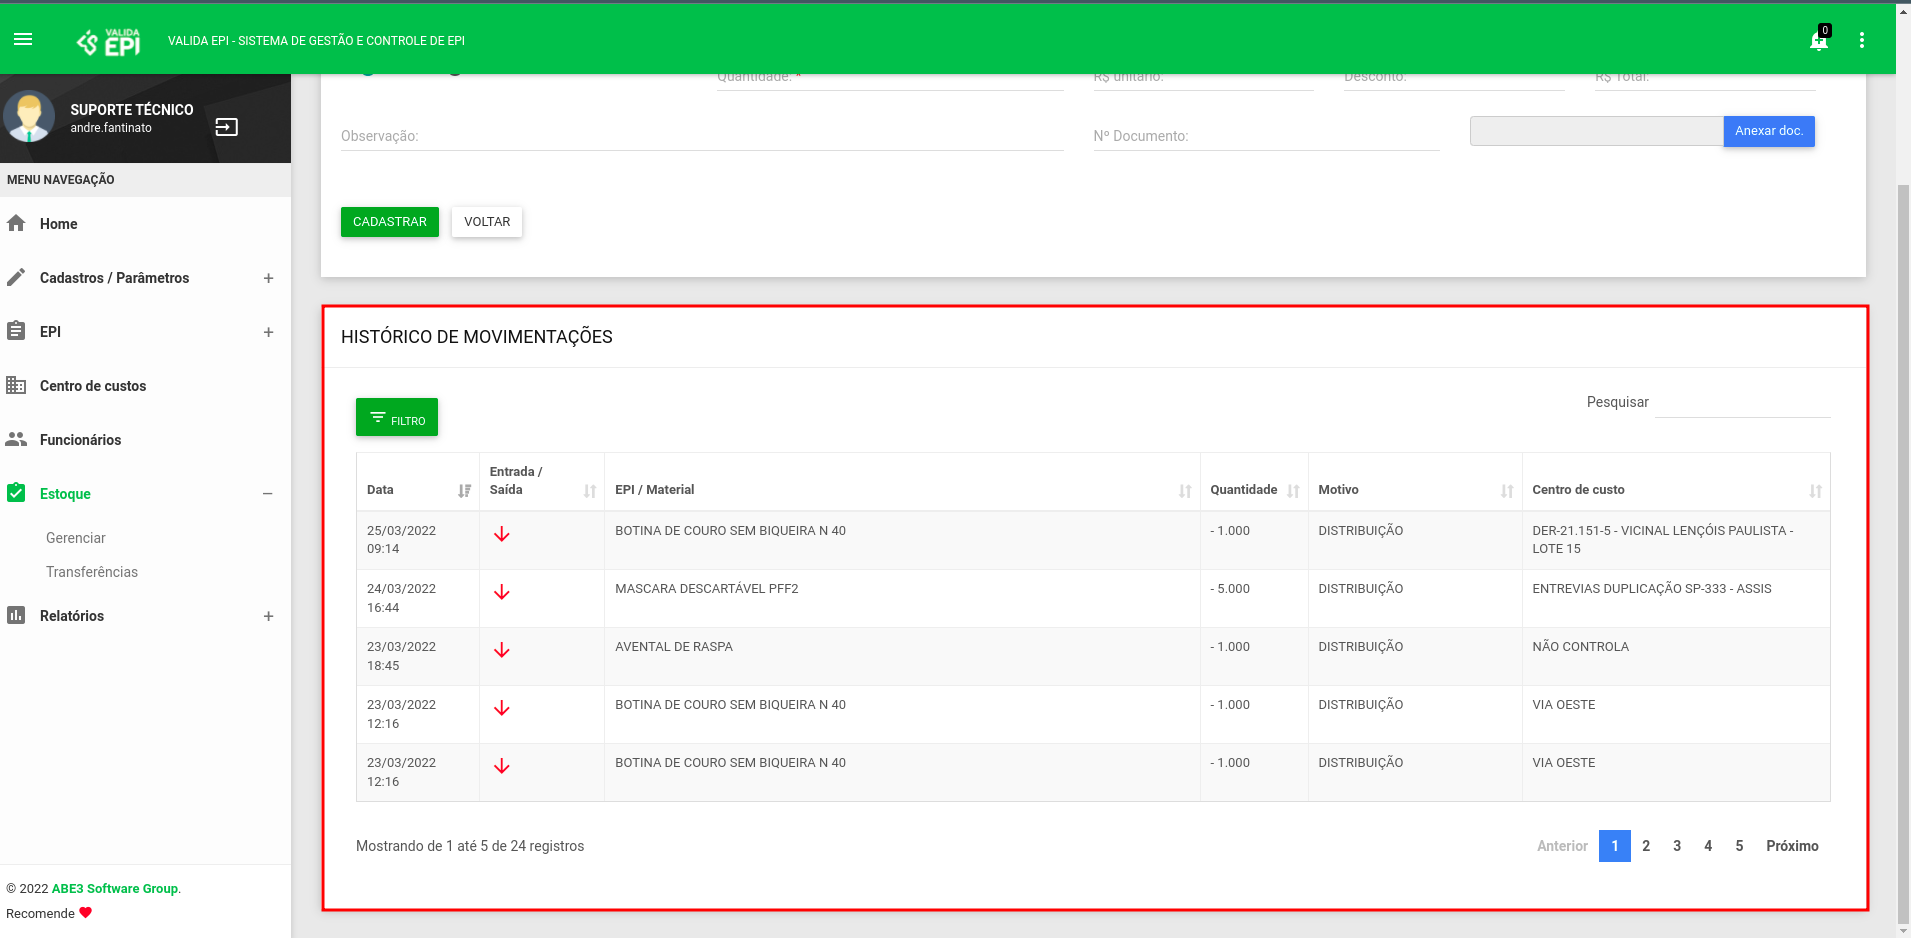
Task: Click the Pesquisar search field
Action: point(1743,402)
